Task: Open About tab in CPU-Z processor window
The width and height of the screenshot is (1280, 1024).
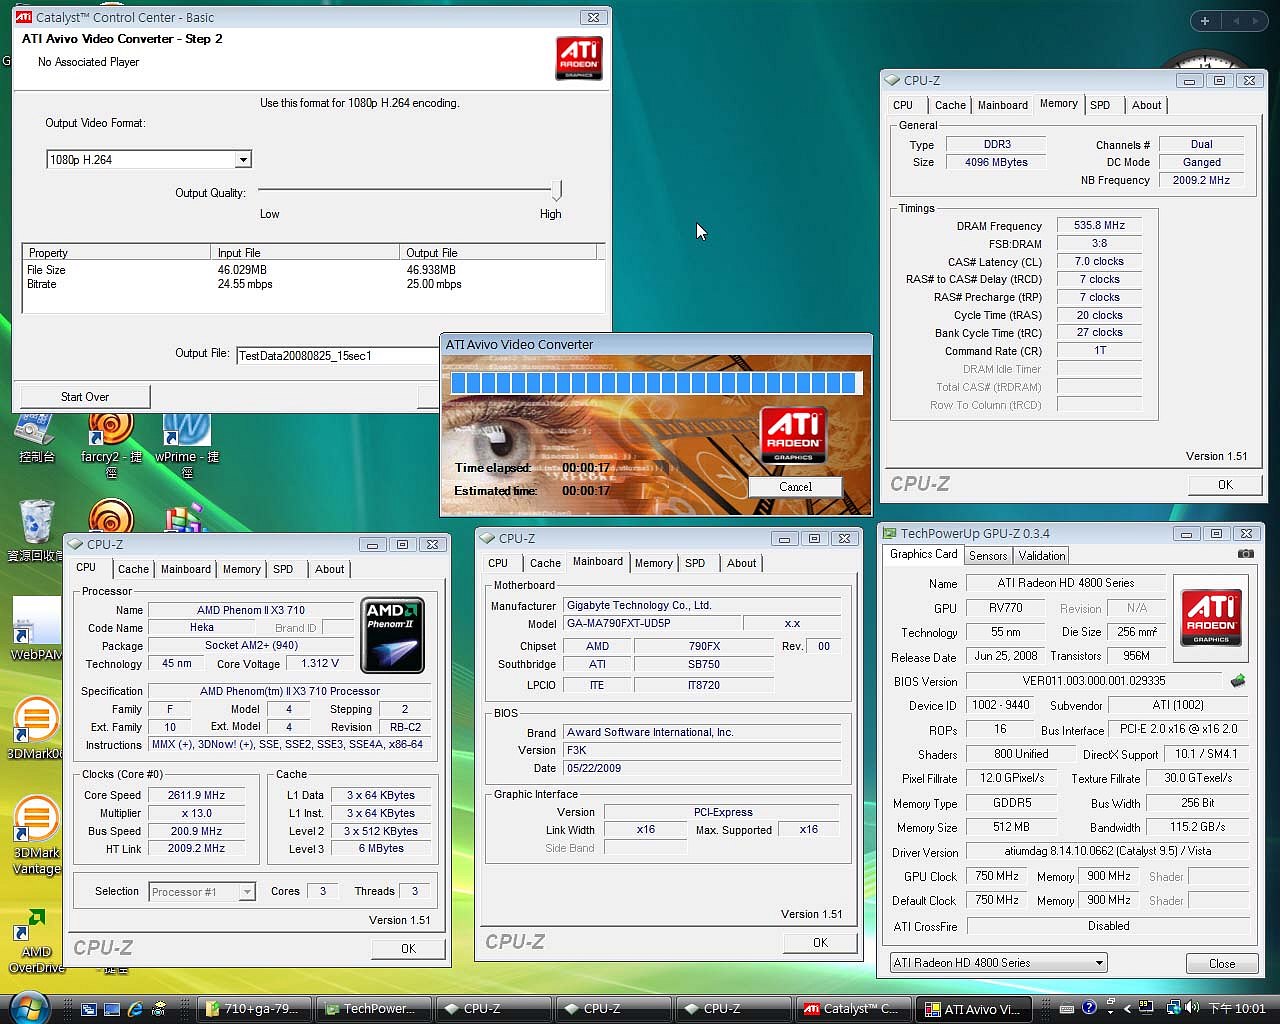Action: 330,569
